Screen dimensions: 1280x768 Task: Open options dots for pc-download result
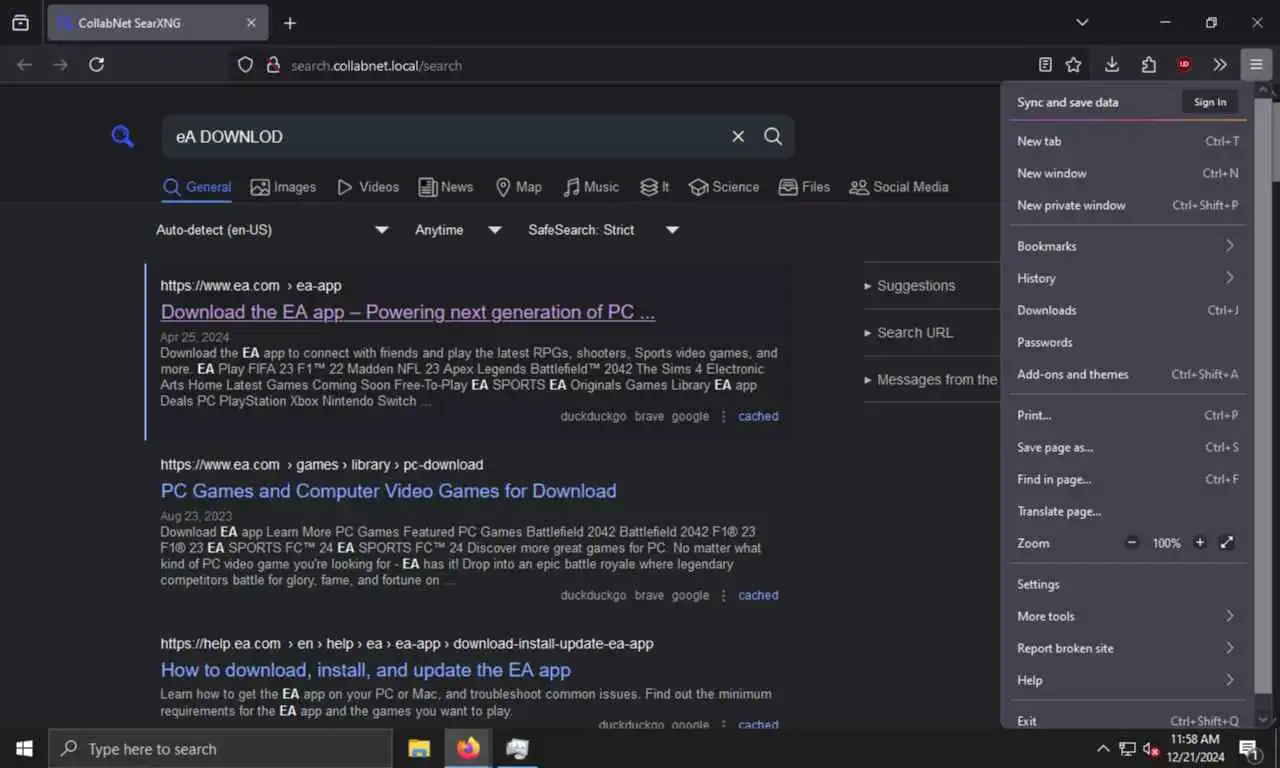[724, 595]
